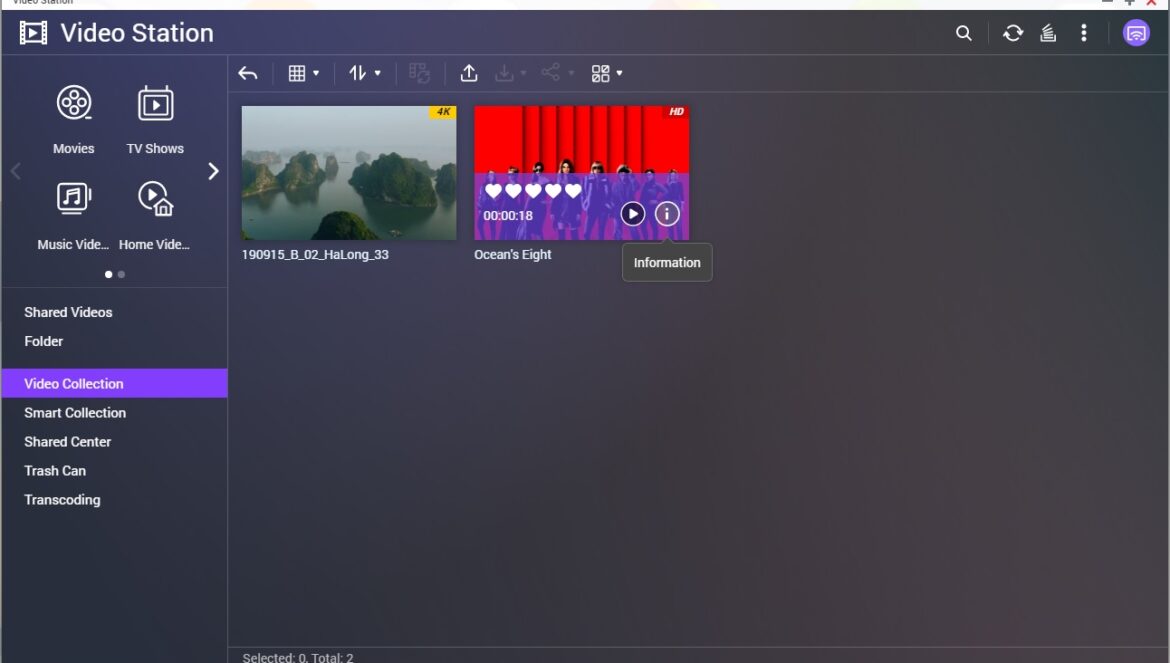Click the Video Station logo icon
The width and height of the screenshot is (1170, 663).
point(33,33)
